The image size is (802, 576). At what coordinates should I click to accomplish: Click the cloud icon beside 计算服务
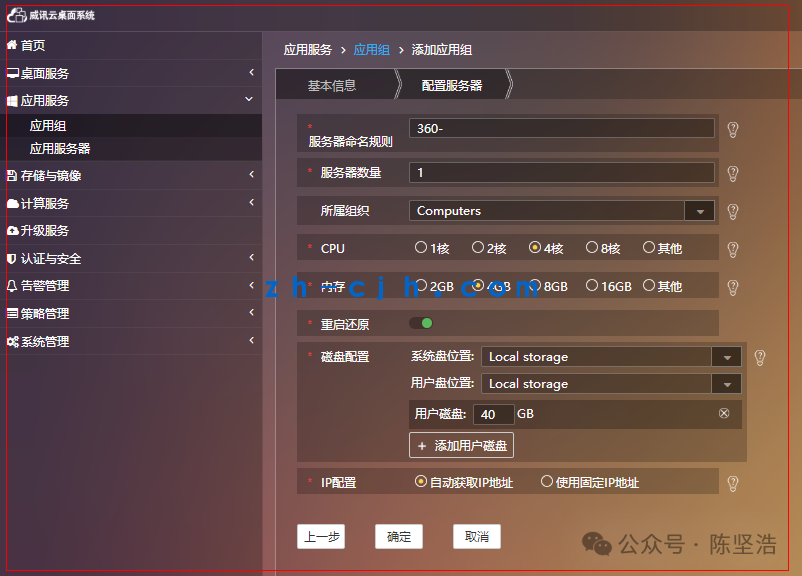tap(13, 204)
